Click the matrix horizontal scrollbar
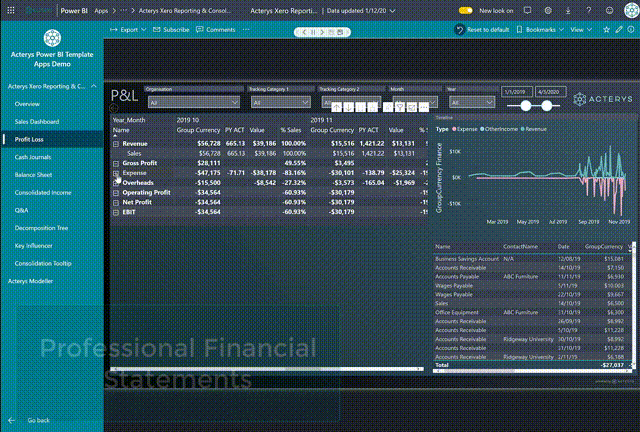 click(x=267, y=369)
